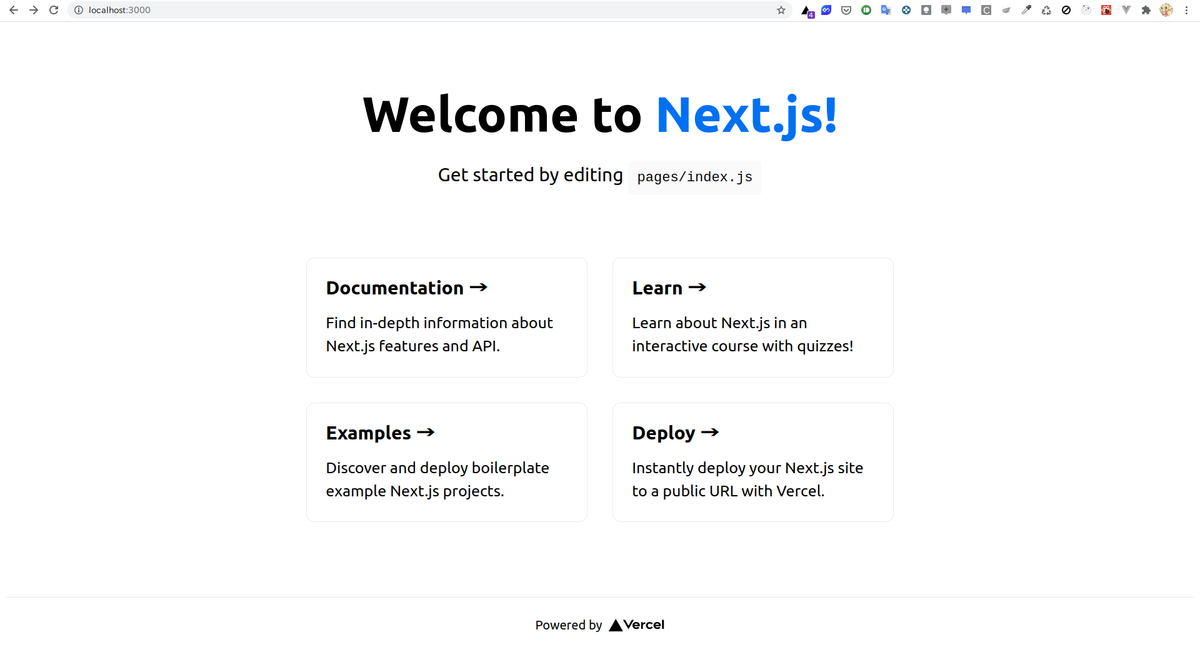Follow the blue Next.js! title link
The image size is (1200, 652).
click(746, 114)
